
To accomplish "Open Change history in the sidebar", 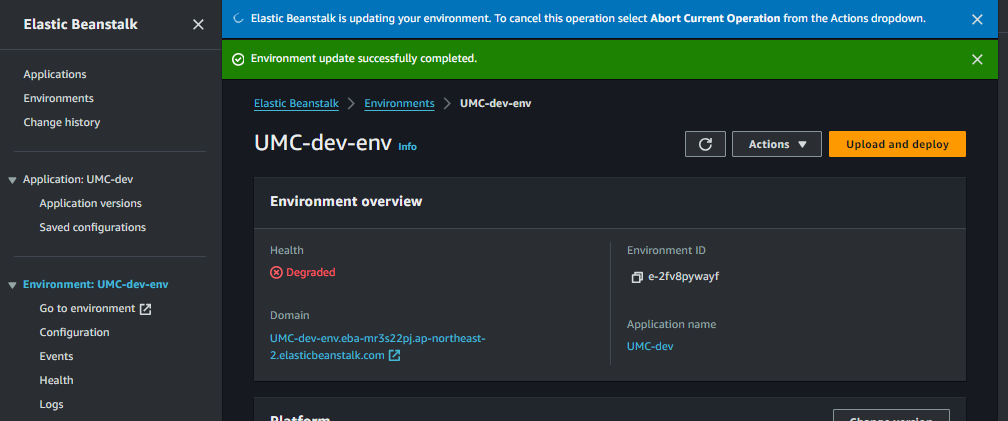I will 62,122.
